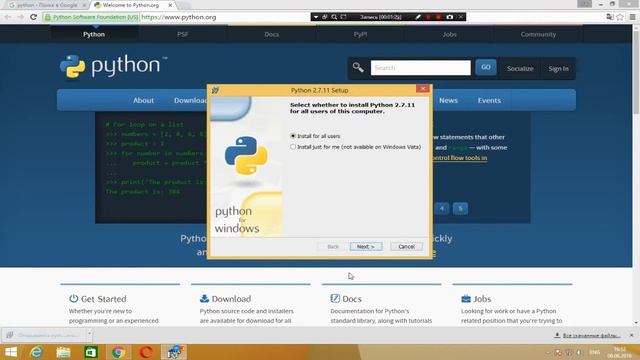Switch to Google Chrome in the taskbar
Screen dimensions: 640x360
click(x=118, y=352)
